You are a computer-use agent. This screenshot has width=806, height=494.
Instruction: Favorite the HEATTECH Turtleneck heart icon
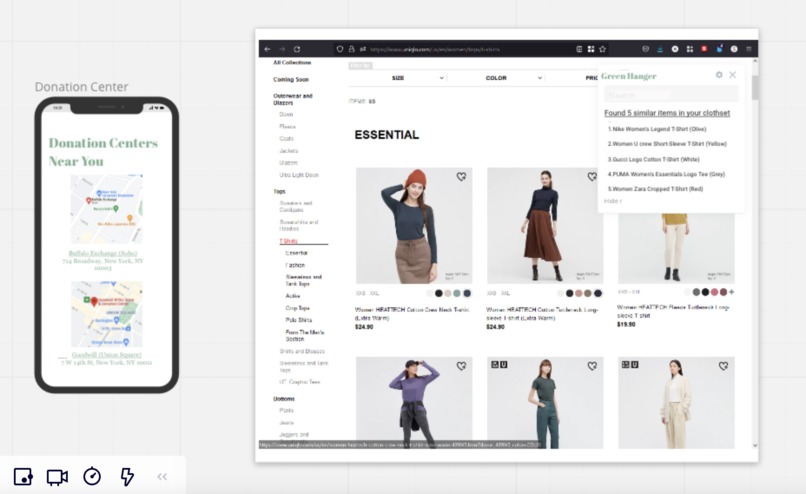[x=592, y=176]
